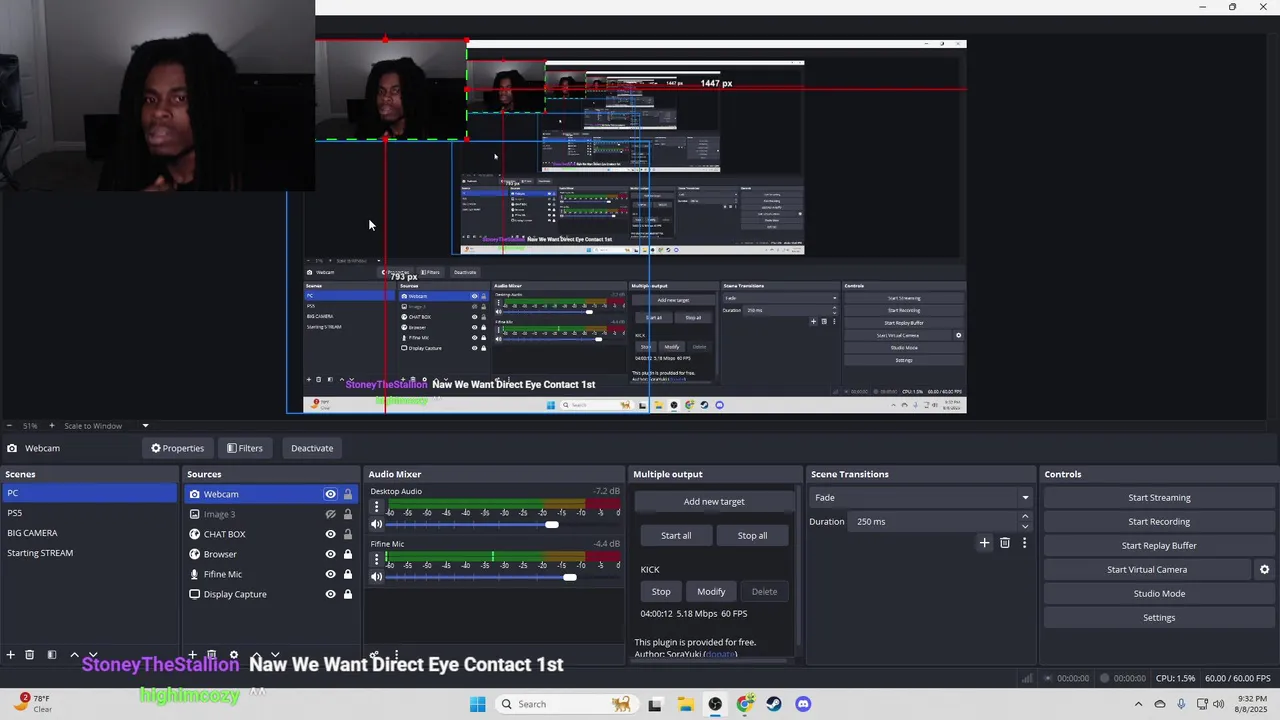The height and width of the screenshot is (720, 1280).
Task: Click the Fifine Mic microphone source icon
Action: click(x=194, y=574)
